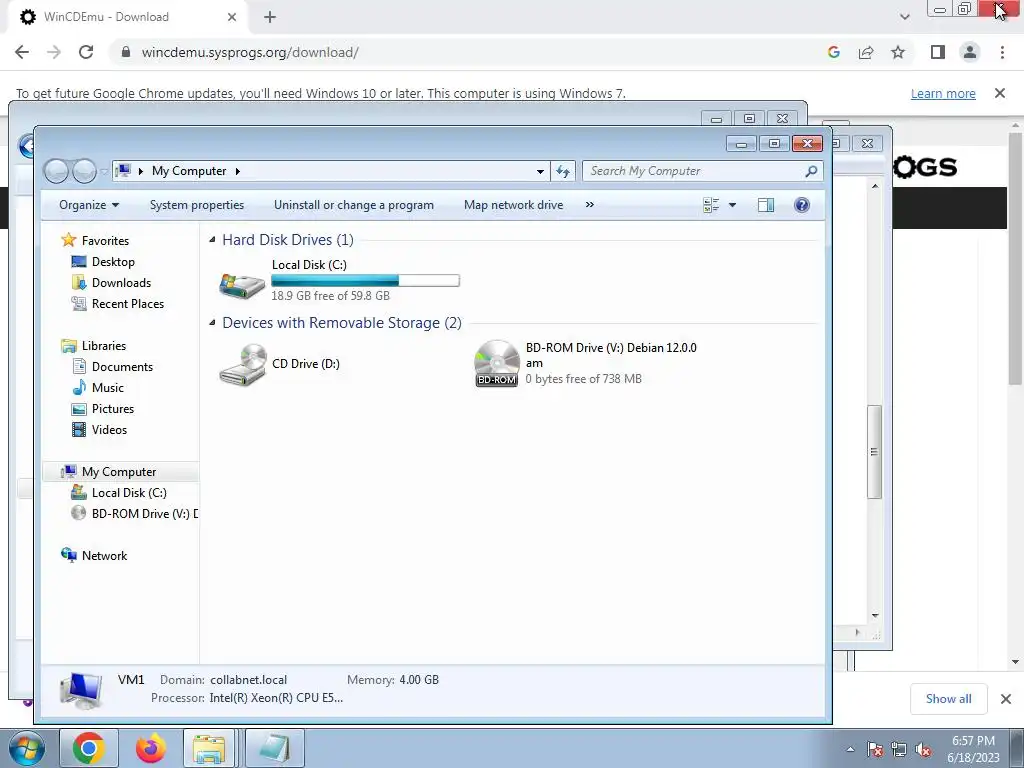Open Documents library
This screenshot has width=1024, height=768.
(122, 366)
